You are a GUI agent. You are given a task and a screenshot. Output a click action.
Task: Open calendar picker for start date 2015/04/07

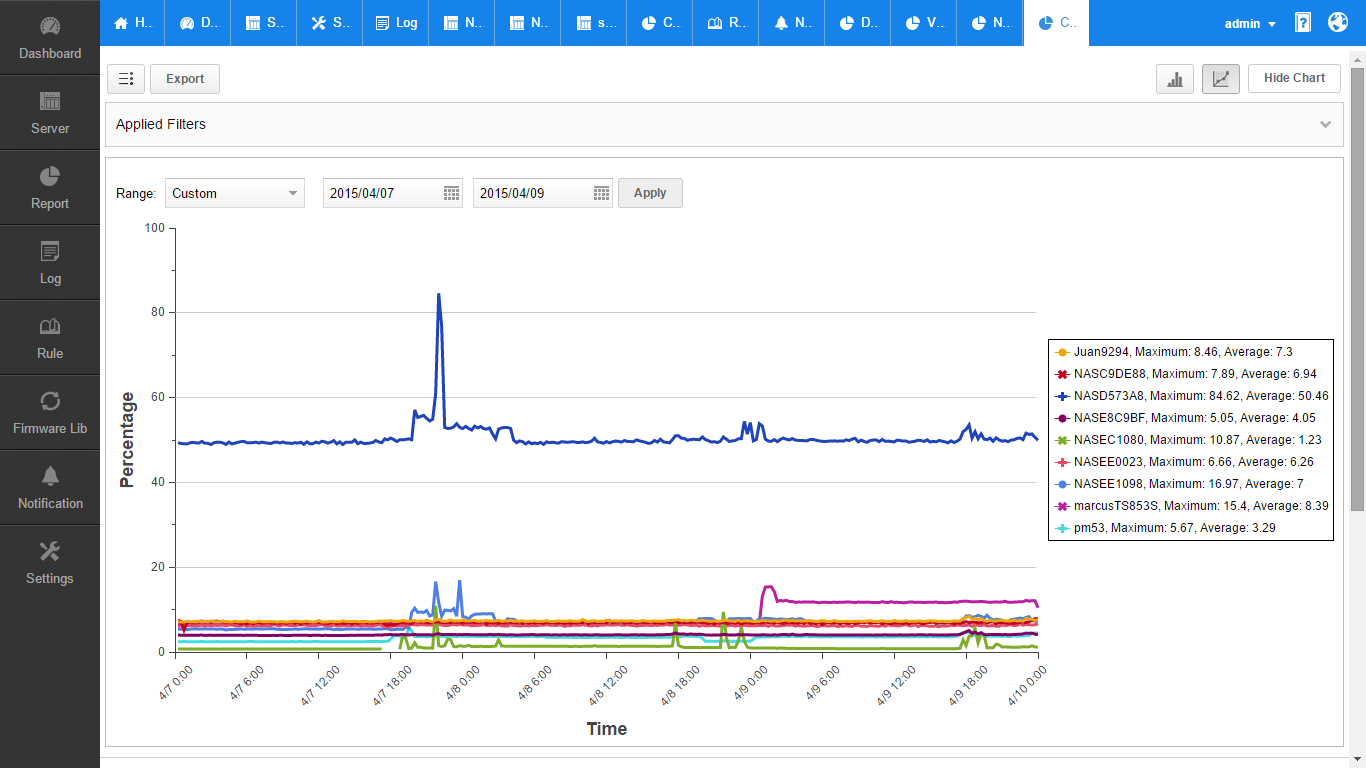click(451, 193)
